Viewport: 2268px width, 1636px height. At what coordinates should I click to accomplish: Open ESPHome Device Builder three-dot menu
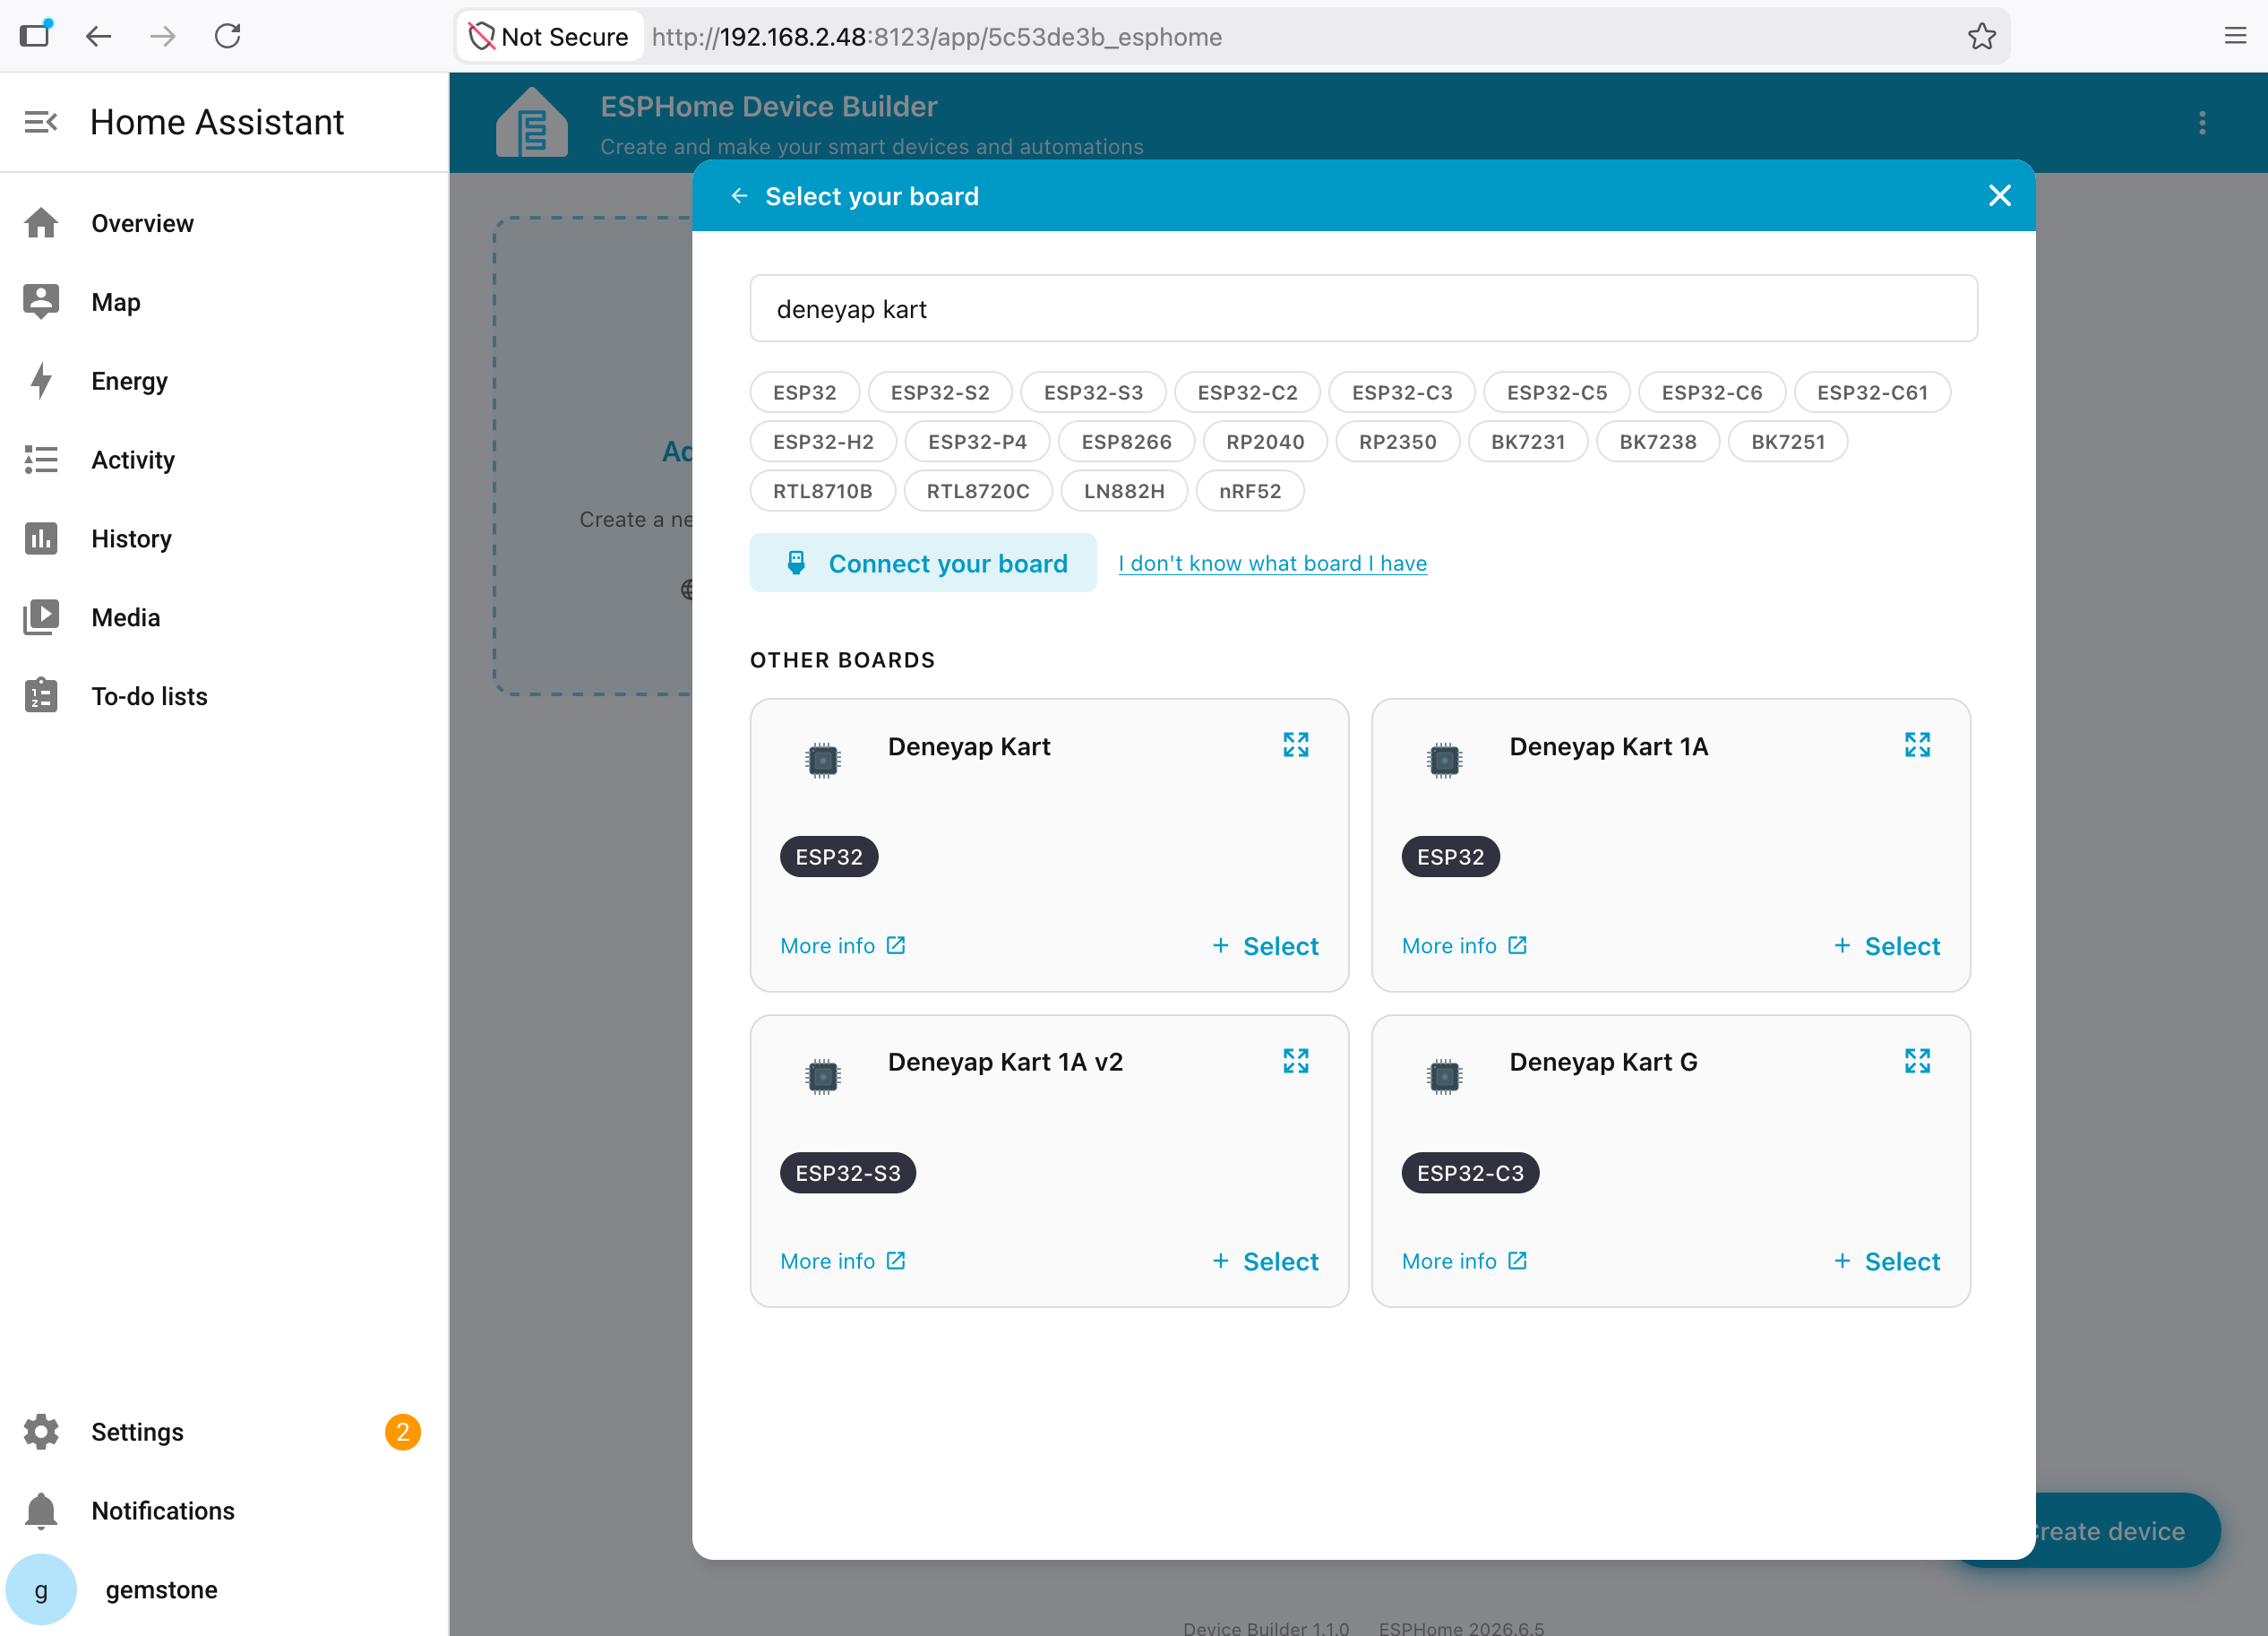point(2201,123)
